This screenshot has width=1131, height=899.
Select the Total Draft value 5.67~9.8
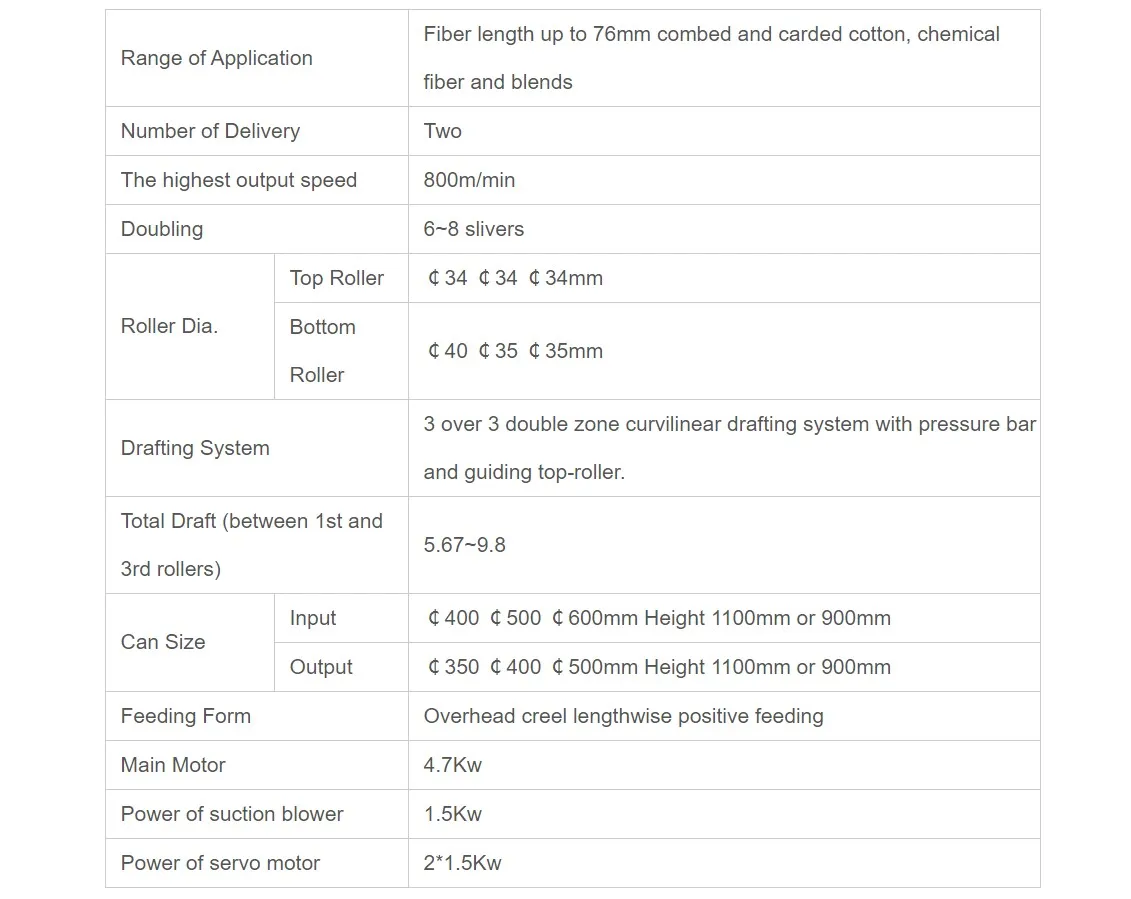point(464,545)
